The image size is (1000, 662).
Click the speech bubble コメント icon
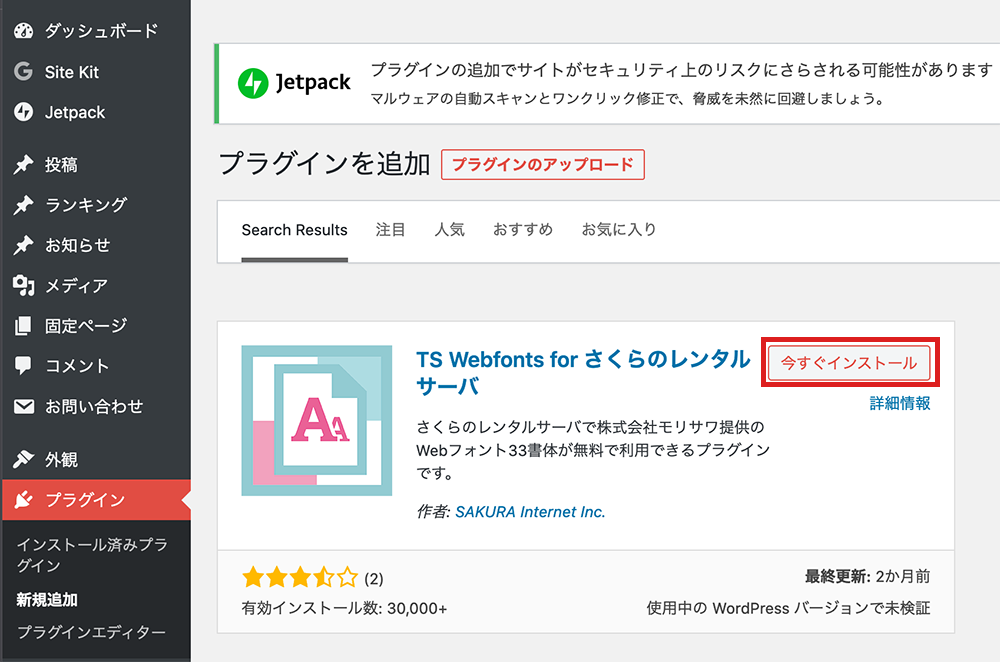point(24,365)
